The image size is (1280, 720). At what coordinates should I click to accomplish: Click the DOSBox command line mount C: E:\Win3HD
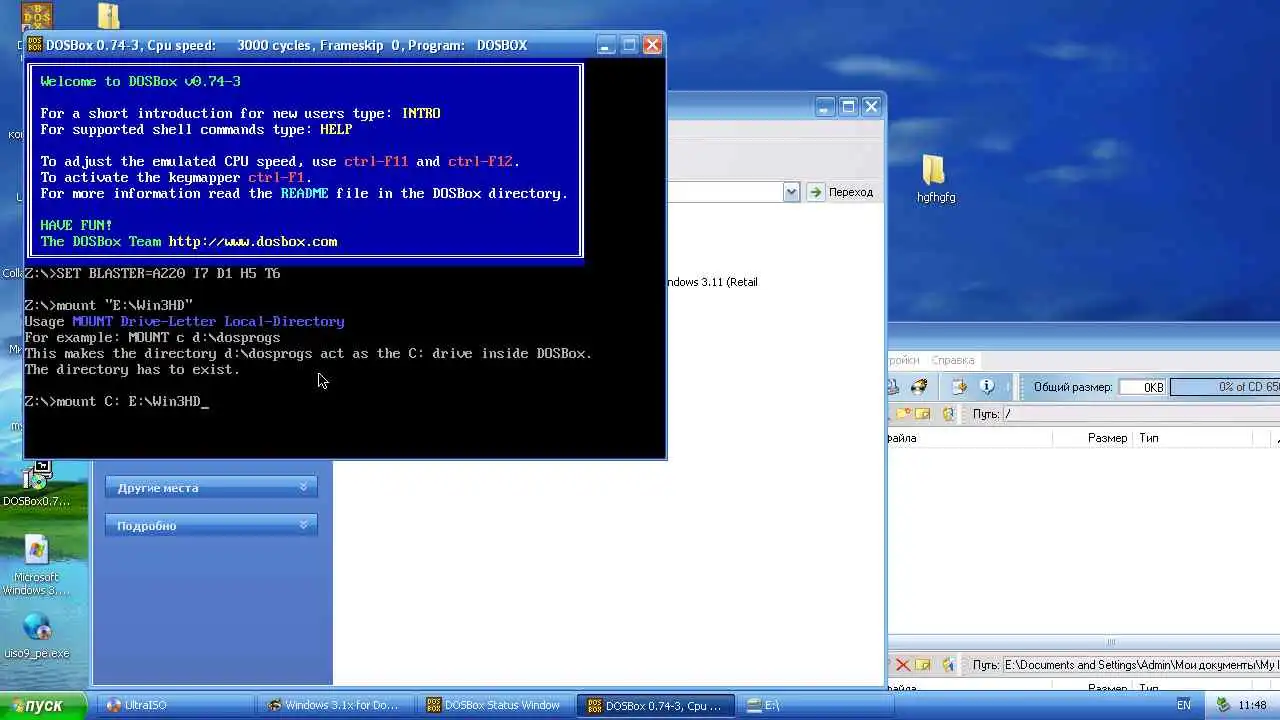tap(117, 401)
